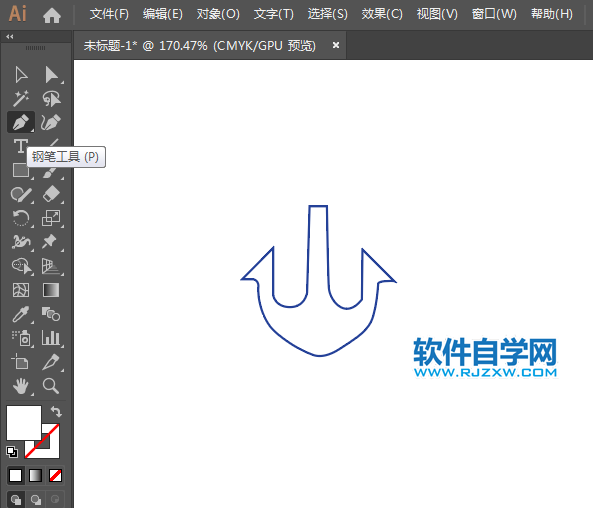The width and height of the screenshot is (593, 508).
Task: Open the 编辑(E) menu
Action: click(163, 14)
